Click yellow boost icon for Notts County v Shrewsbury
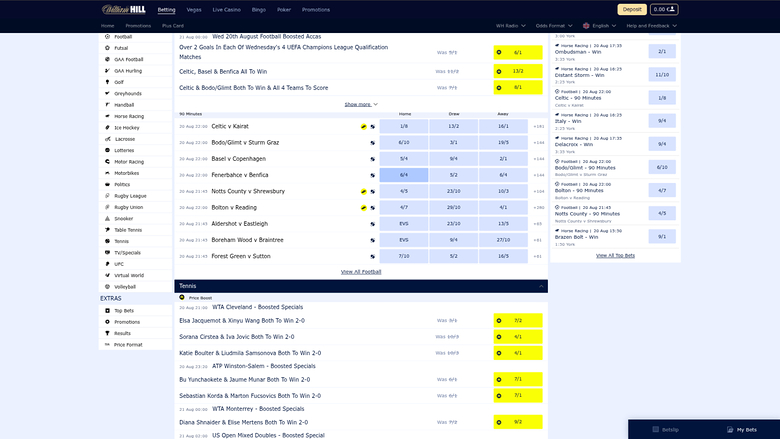 click(364, 191)
